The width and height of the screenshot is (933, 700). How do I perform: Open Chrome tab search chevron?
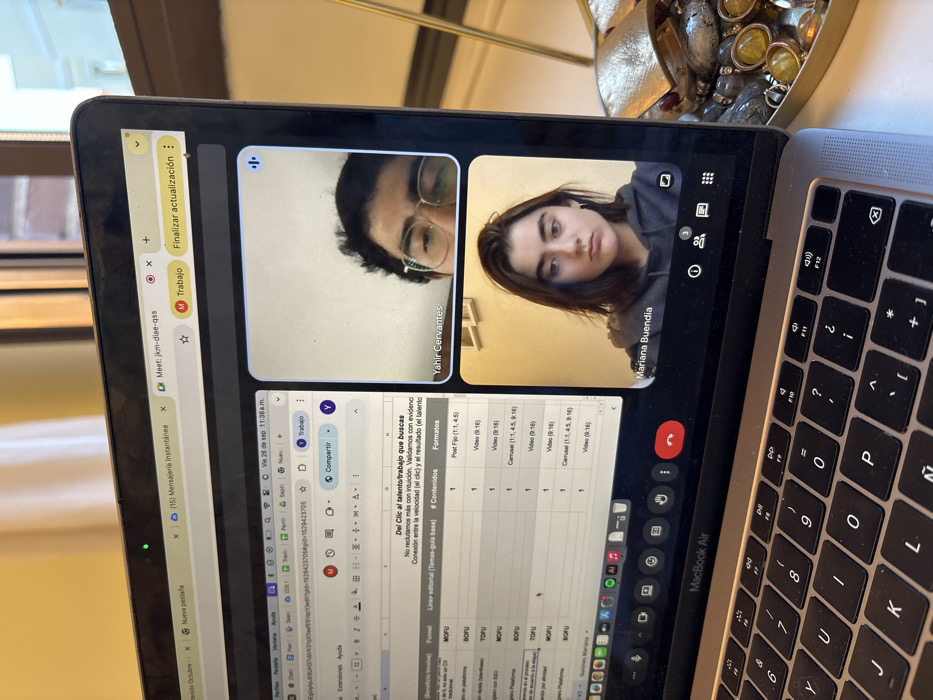[137, 143]
